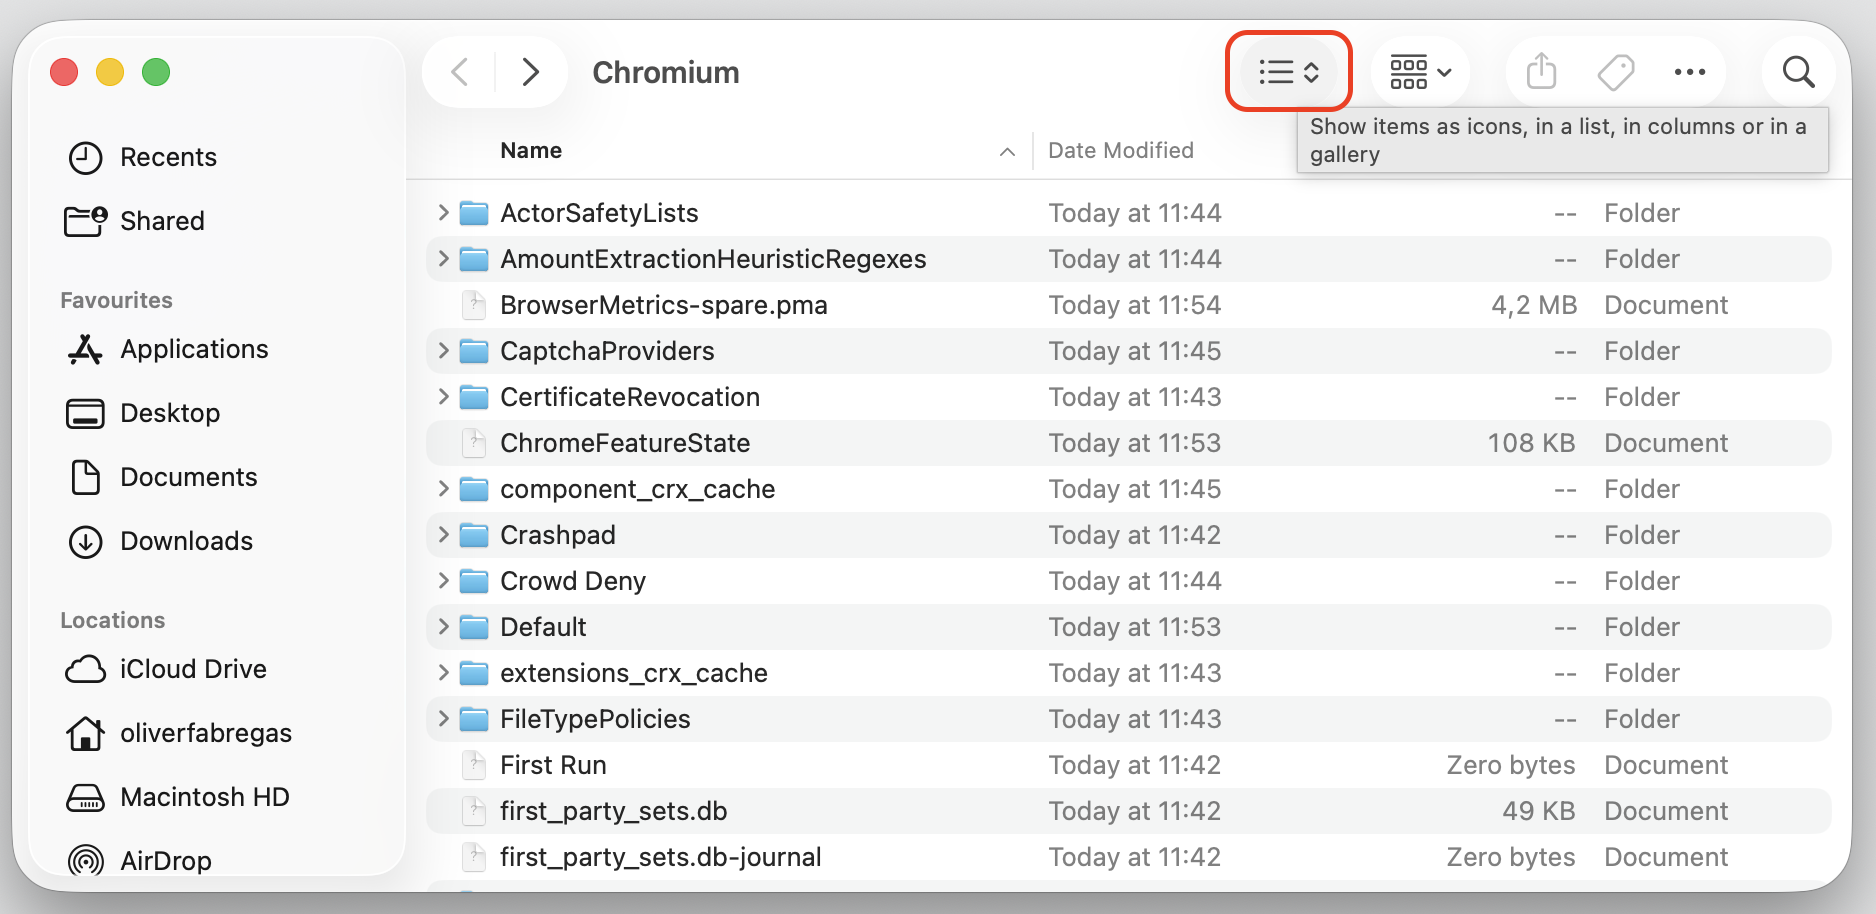The width and height of the screenshot is (1876, 914).
Task: Select the FileTypePolicies row name
Action: [595, 719]
